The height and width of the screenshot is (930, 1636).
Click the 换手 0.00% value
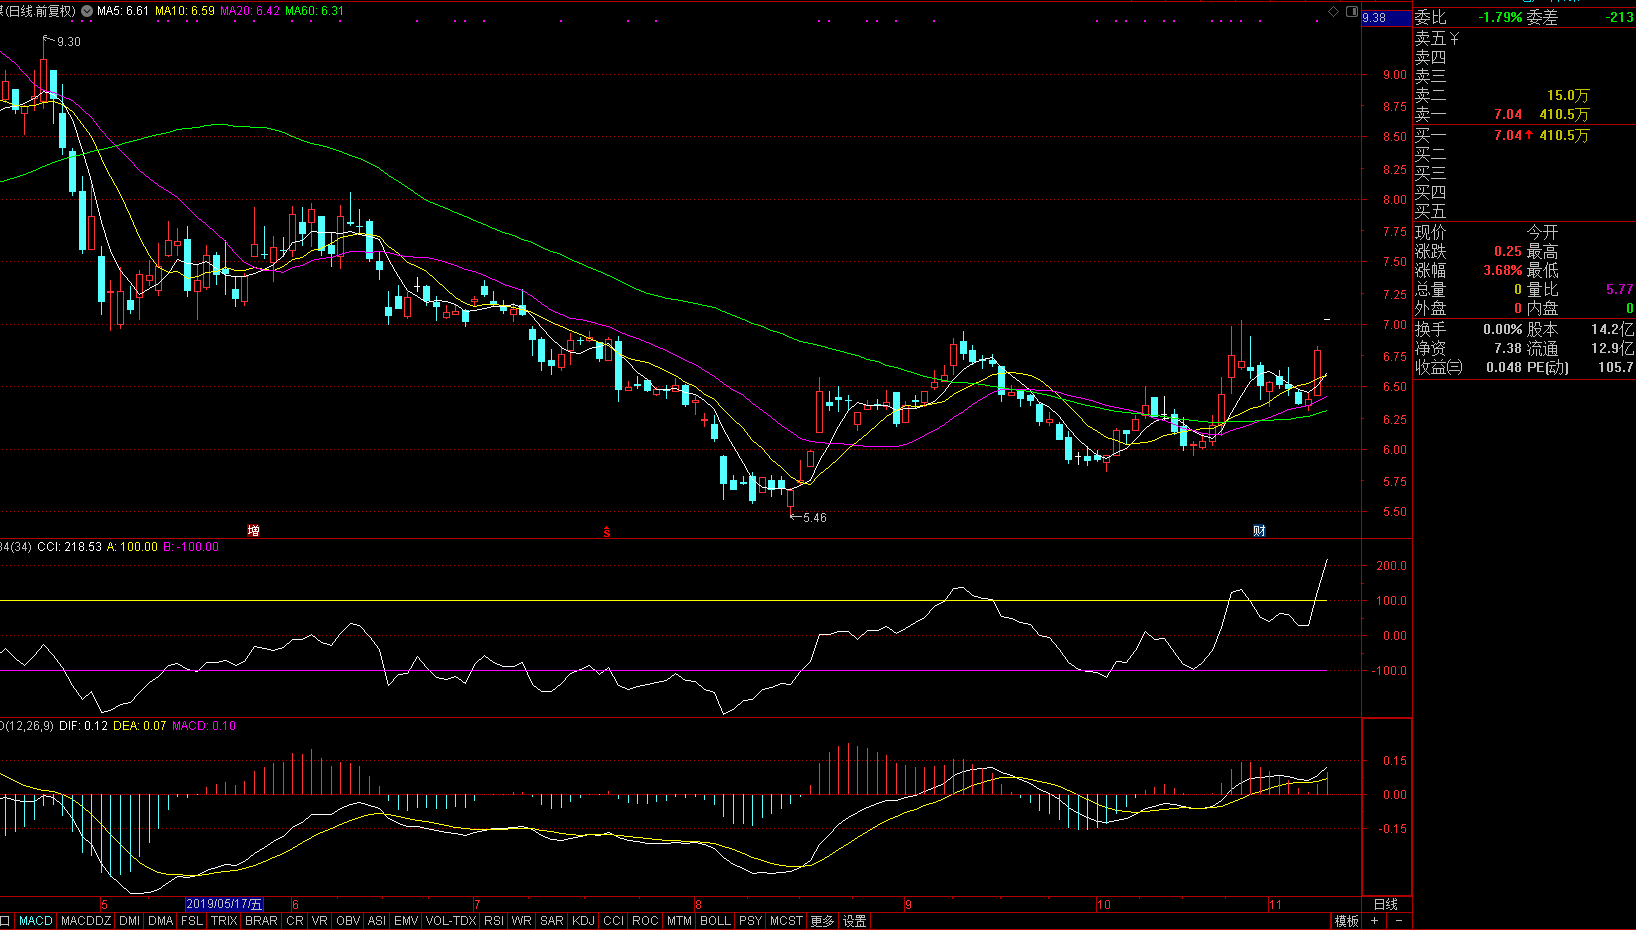pyautogui.click(x=1502, y=329)
